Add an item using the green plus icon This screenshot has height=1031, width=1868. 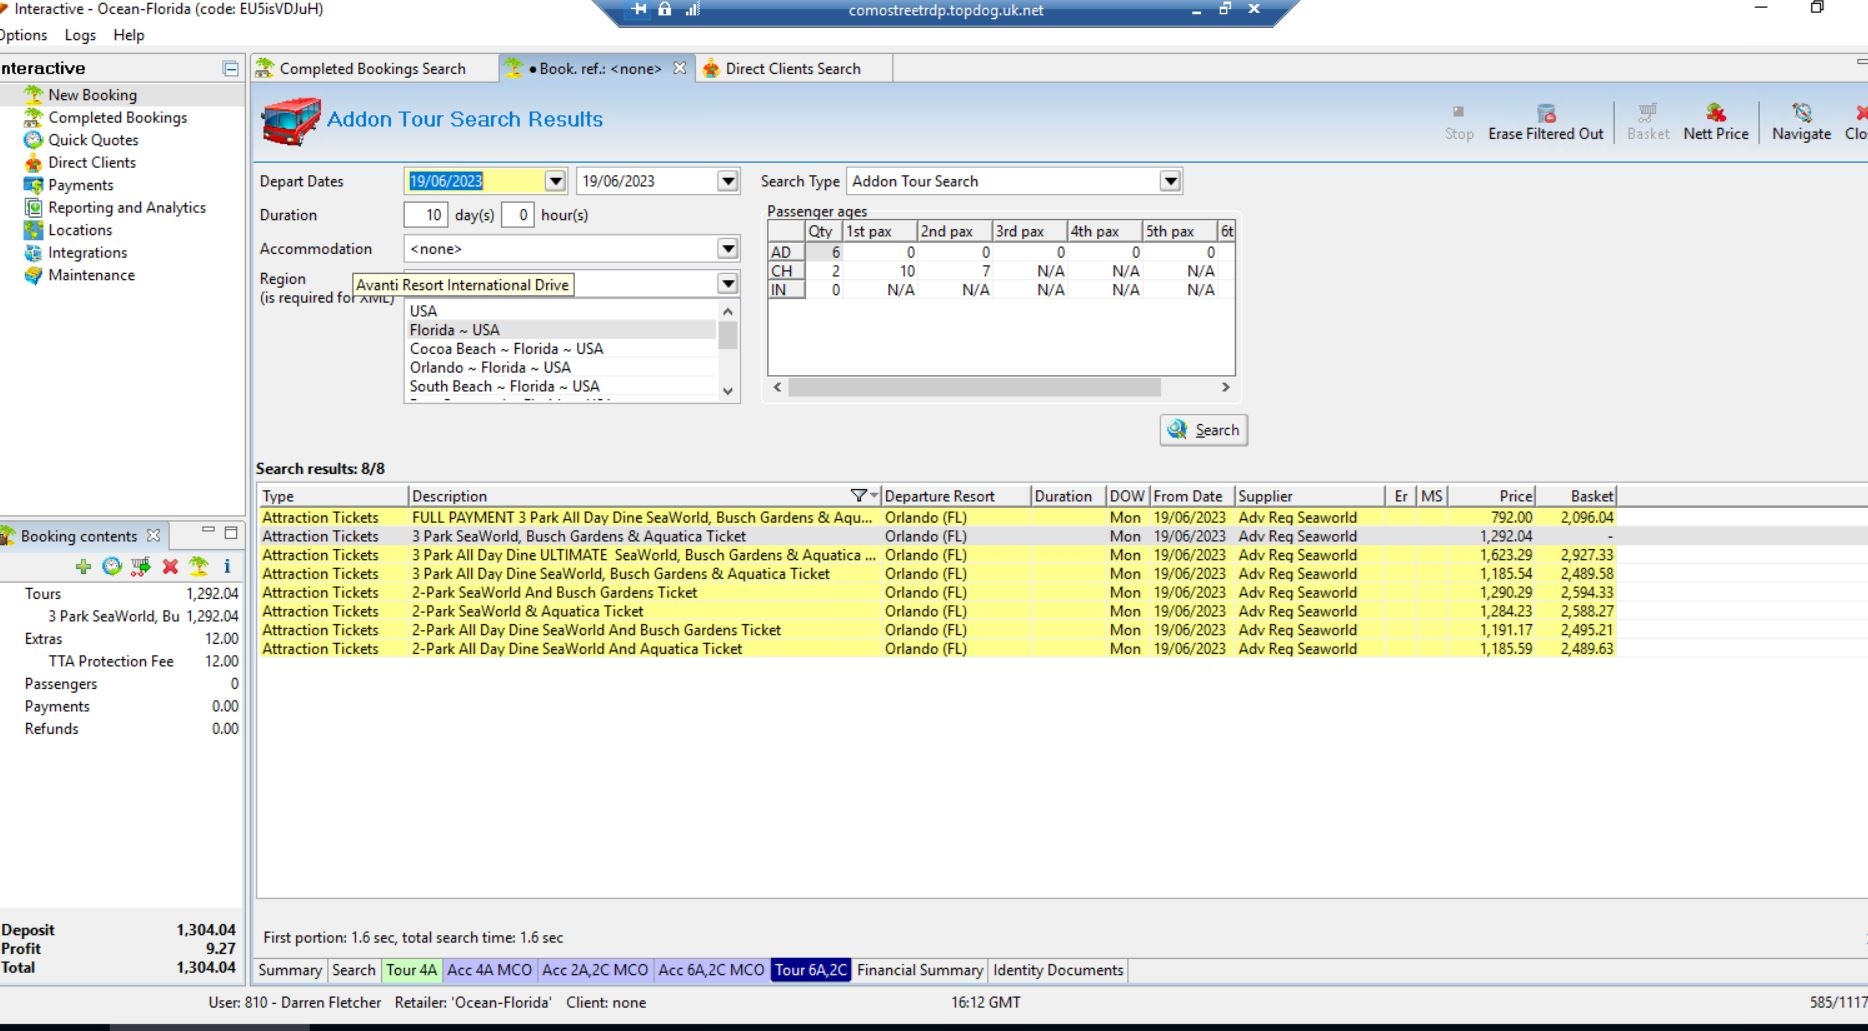(x=83, y=566)
